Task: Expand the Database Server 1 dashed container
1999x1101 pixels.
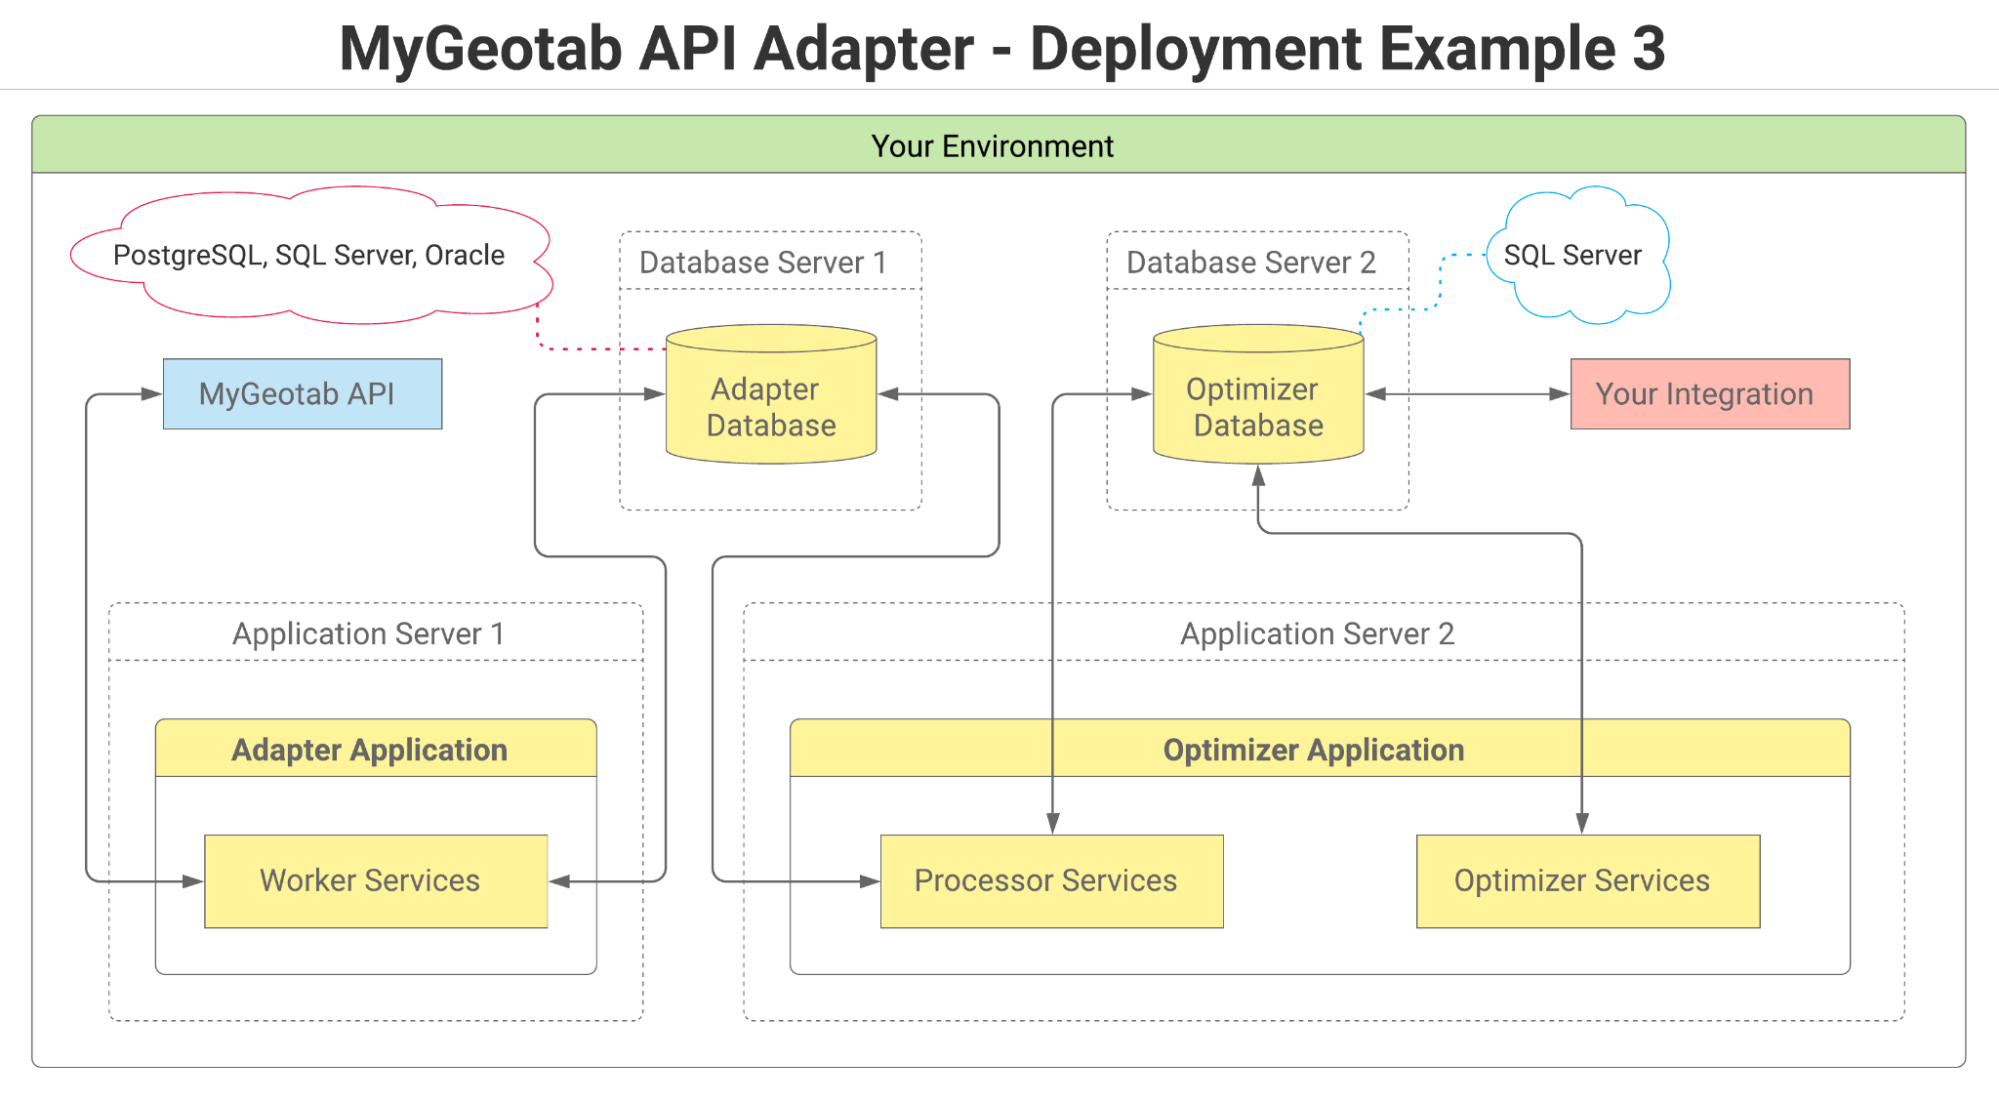Action: pyautogui.click(x=765, y=262)
